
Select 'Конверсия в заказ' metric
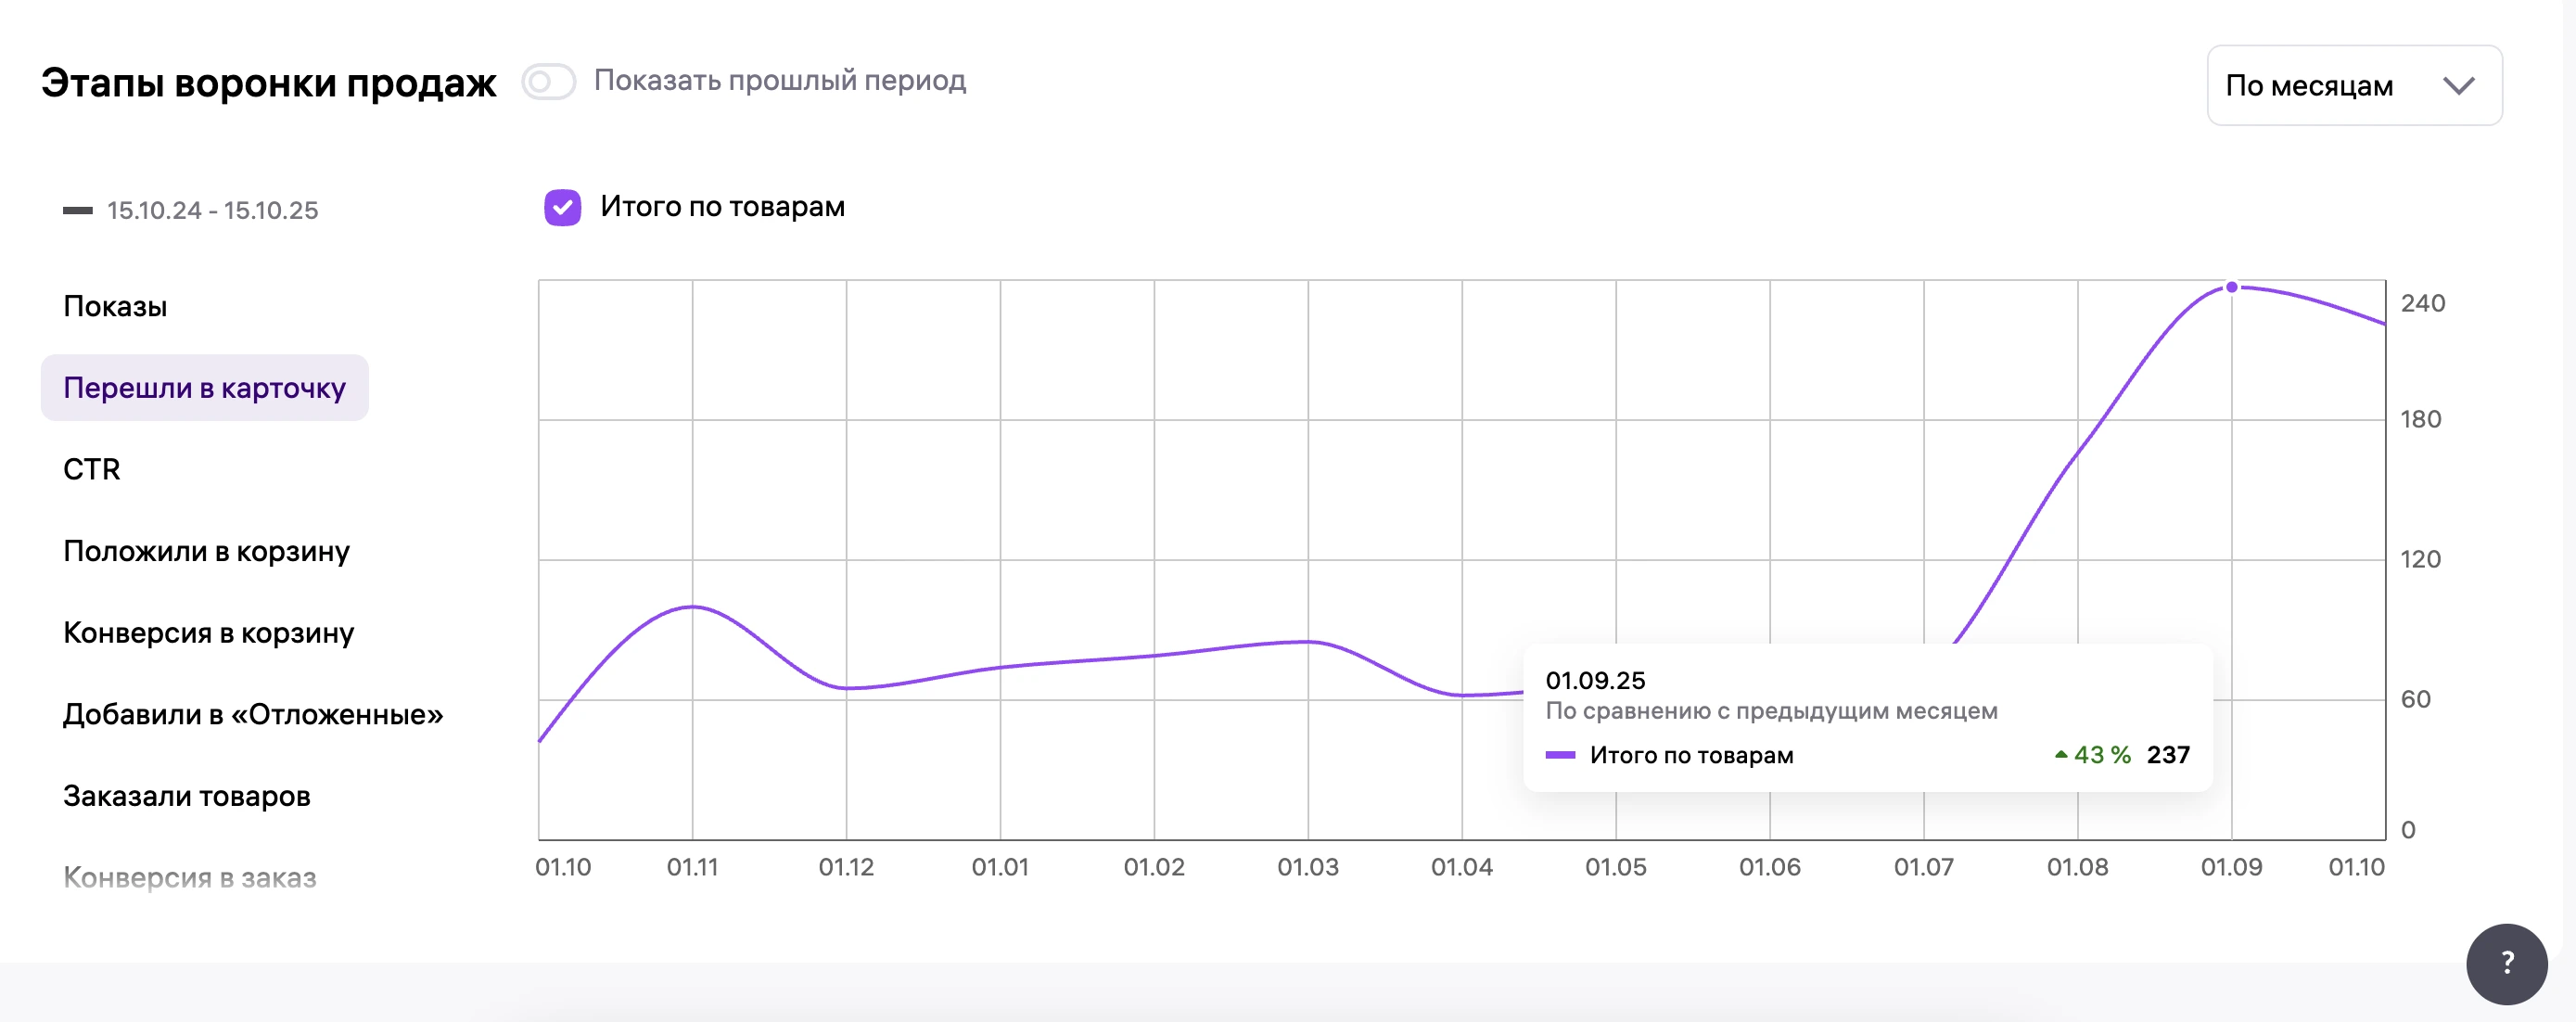pyautogui.click(x=190, y=877)
